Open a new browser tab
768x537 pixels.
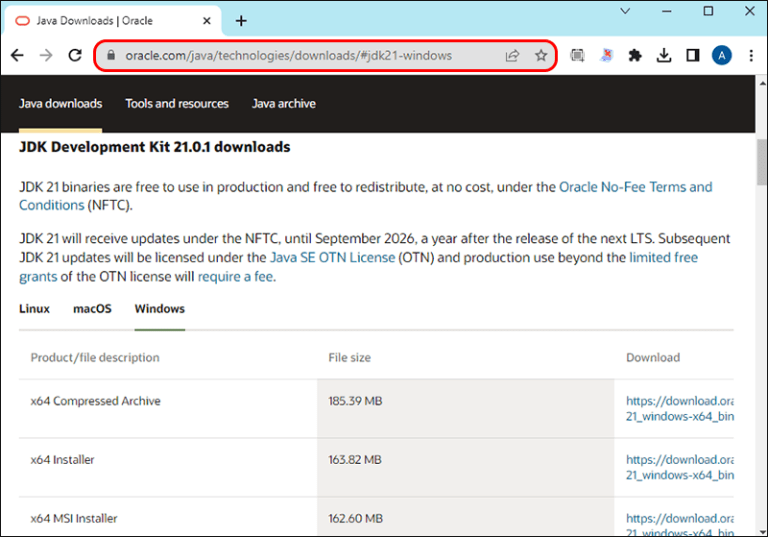pyautogui.click(x=241, y=21)
